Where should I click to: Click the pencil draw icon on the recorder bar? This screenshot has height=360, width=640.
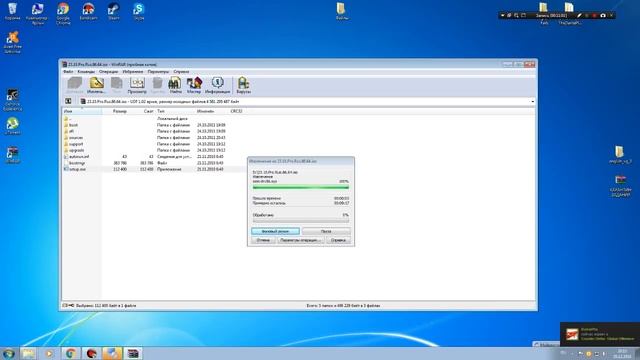(x=579, y=16)
